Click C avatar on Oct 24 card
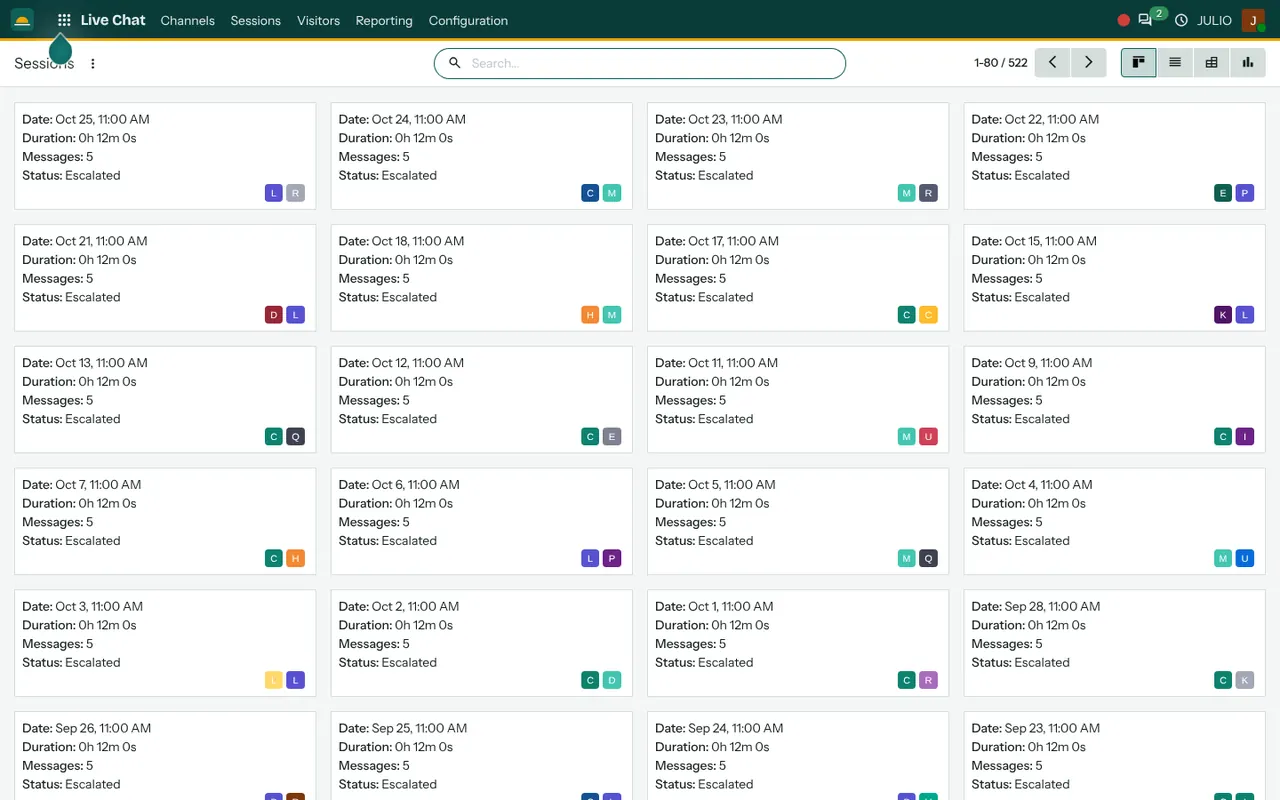Screen dimensions: 1280x800 coord(590,193)
